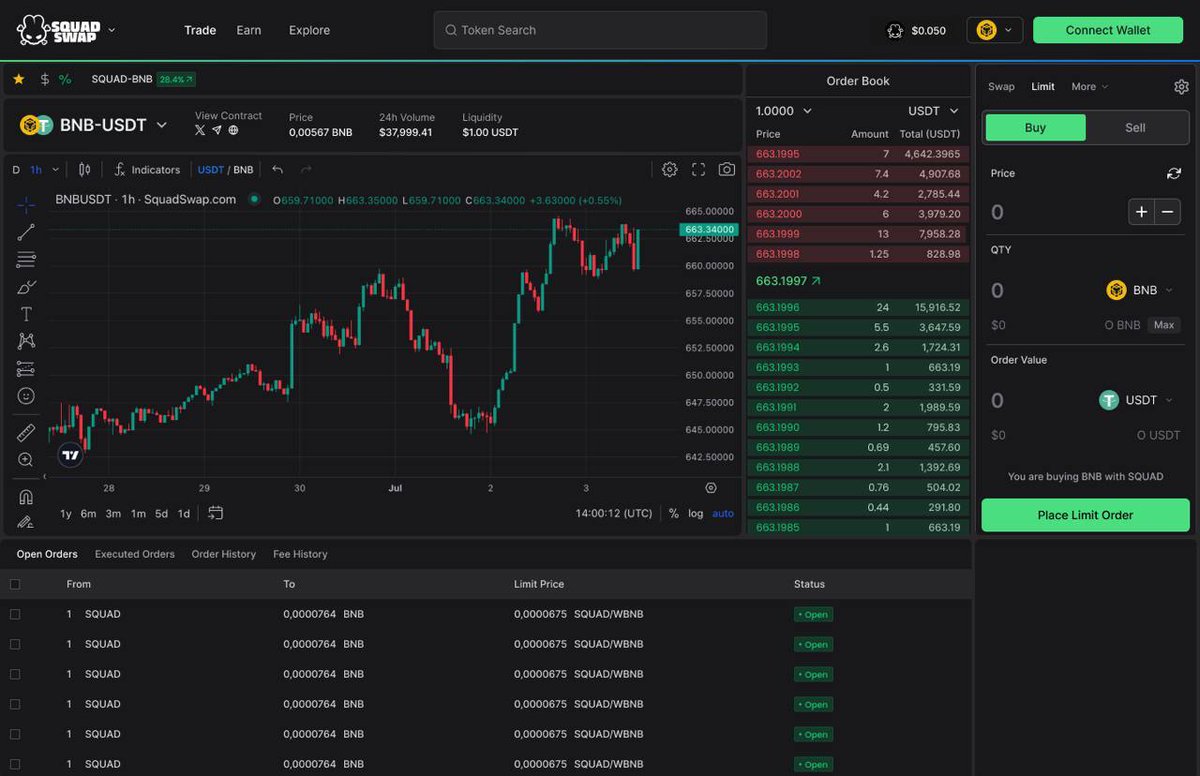Toggle auto scale on chart
Image resolution: width=1200 pixels, height=776 pixels.
coord(723,513)
